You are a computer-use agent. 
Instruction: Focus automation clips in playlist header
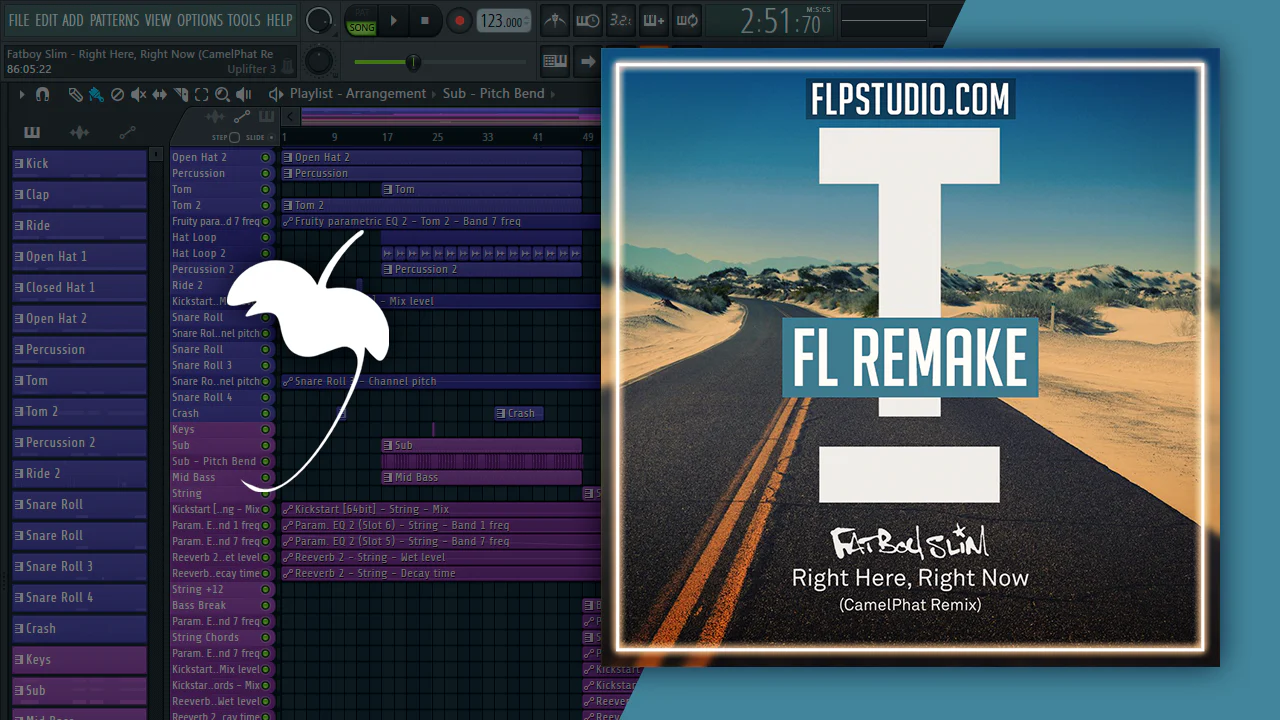pyautogui.click(x=241, y=117)
